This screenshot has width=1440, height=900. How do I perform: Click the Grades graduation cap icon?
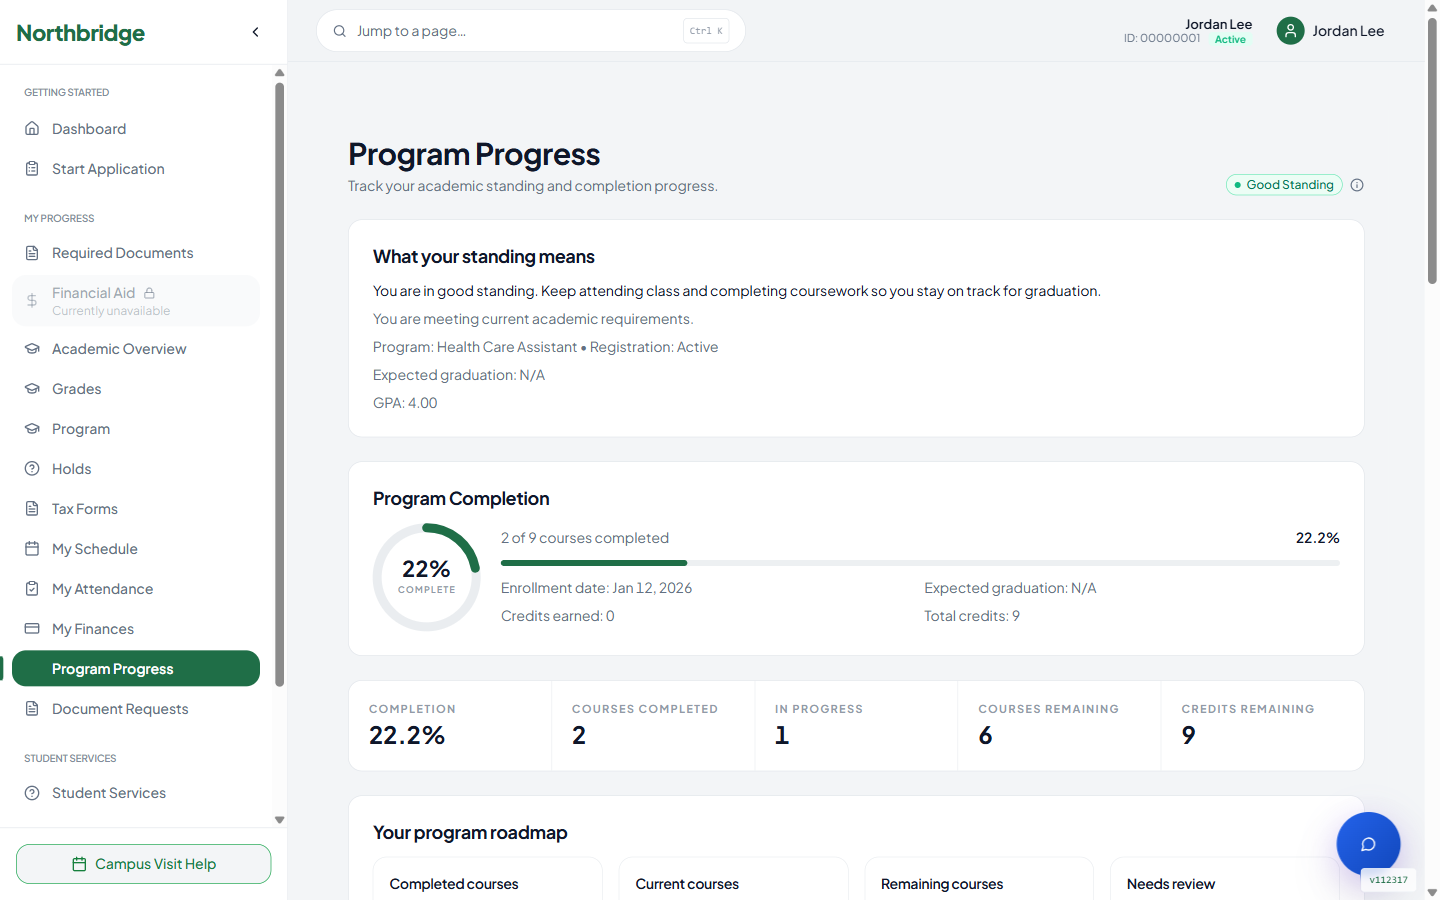pos(32,389)
